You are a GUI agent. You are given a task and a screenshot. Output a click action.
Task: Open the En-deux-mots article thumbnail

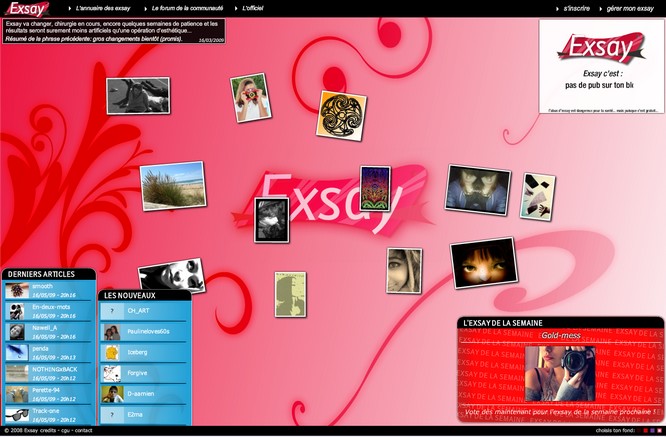point(17,311)
